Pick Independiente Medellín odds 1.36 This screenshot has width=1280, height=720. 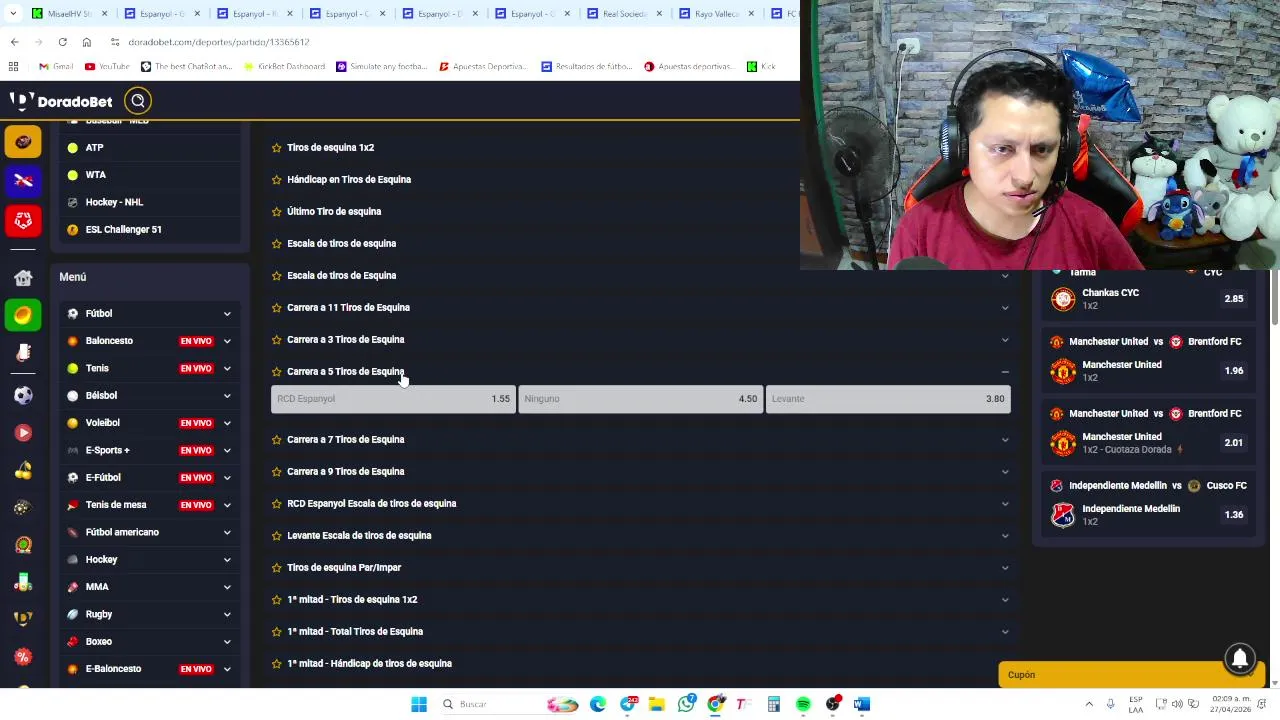coord(1234,515)
